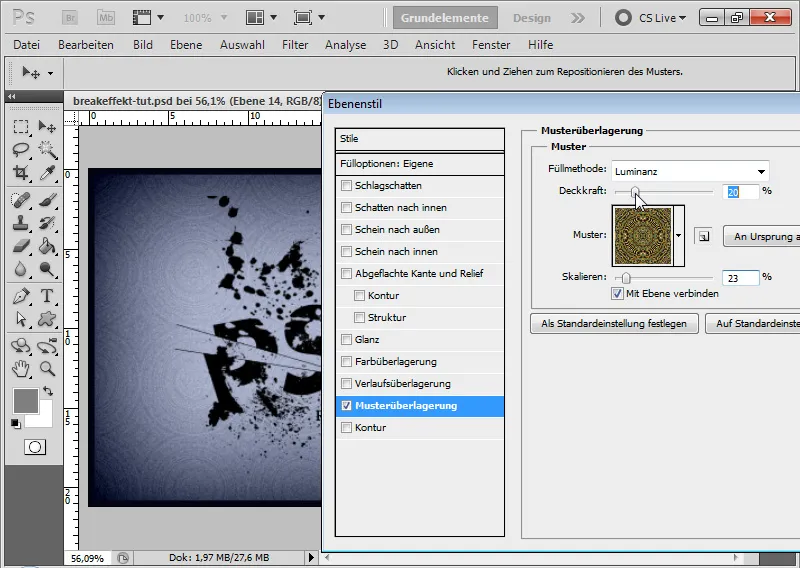
Task: Open the Datei menu
Action: tap(27, 45)
